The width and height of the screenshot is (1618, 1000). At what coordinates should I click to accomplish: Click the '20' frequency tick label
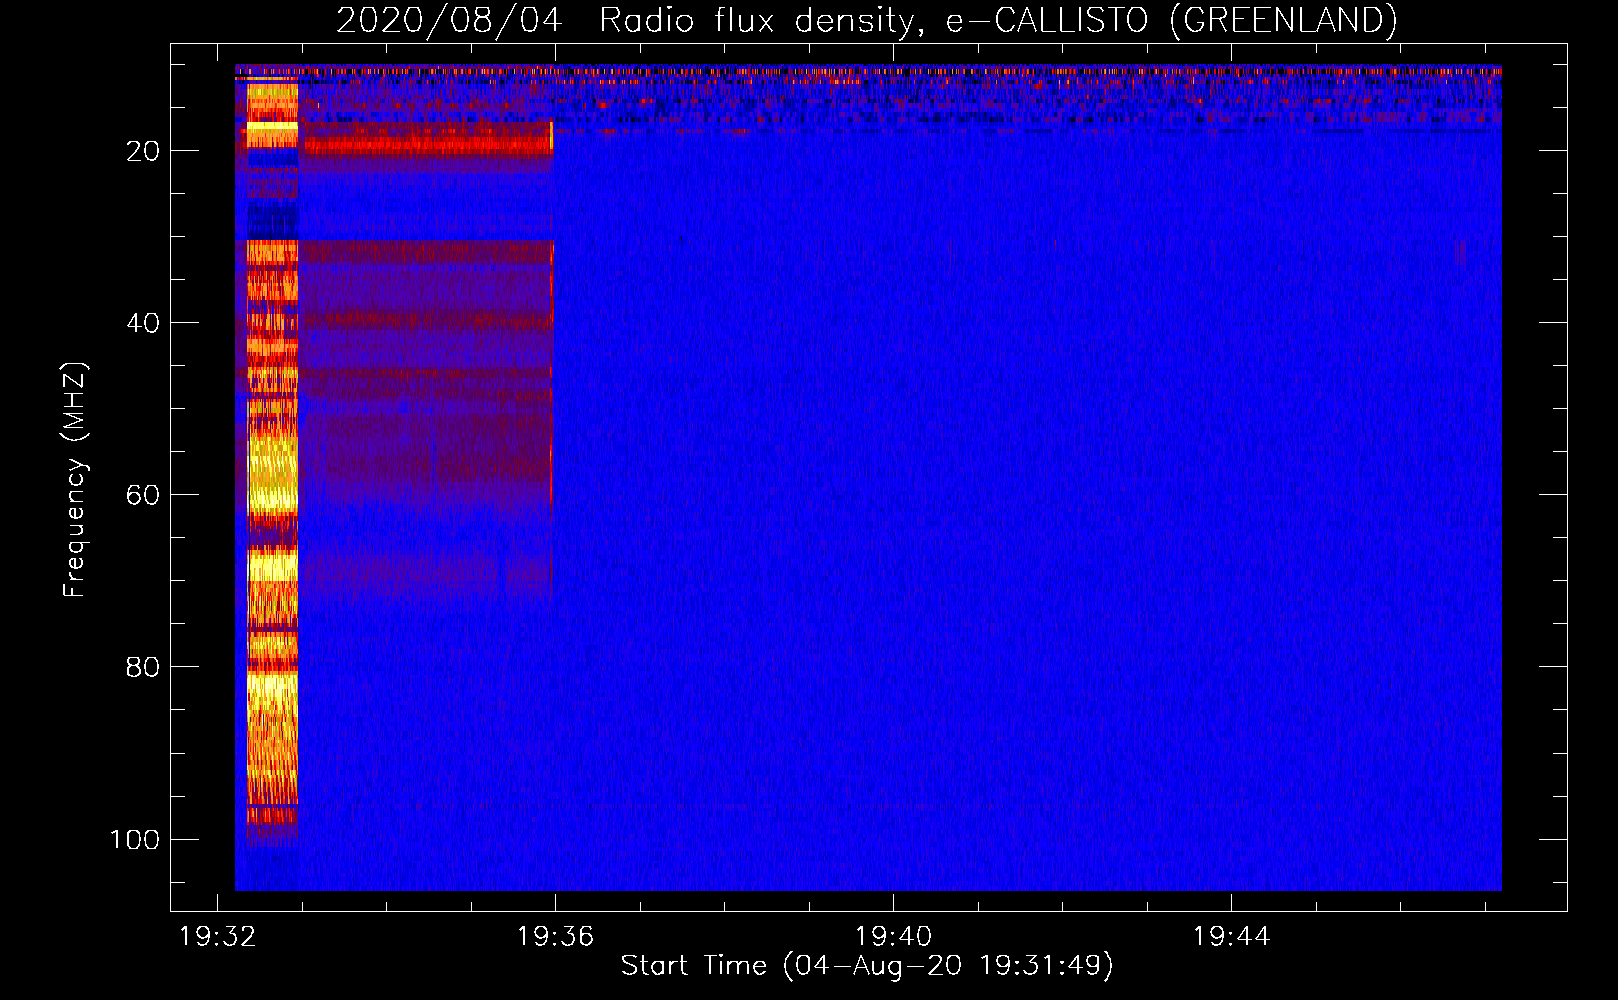pos(143,151)
